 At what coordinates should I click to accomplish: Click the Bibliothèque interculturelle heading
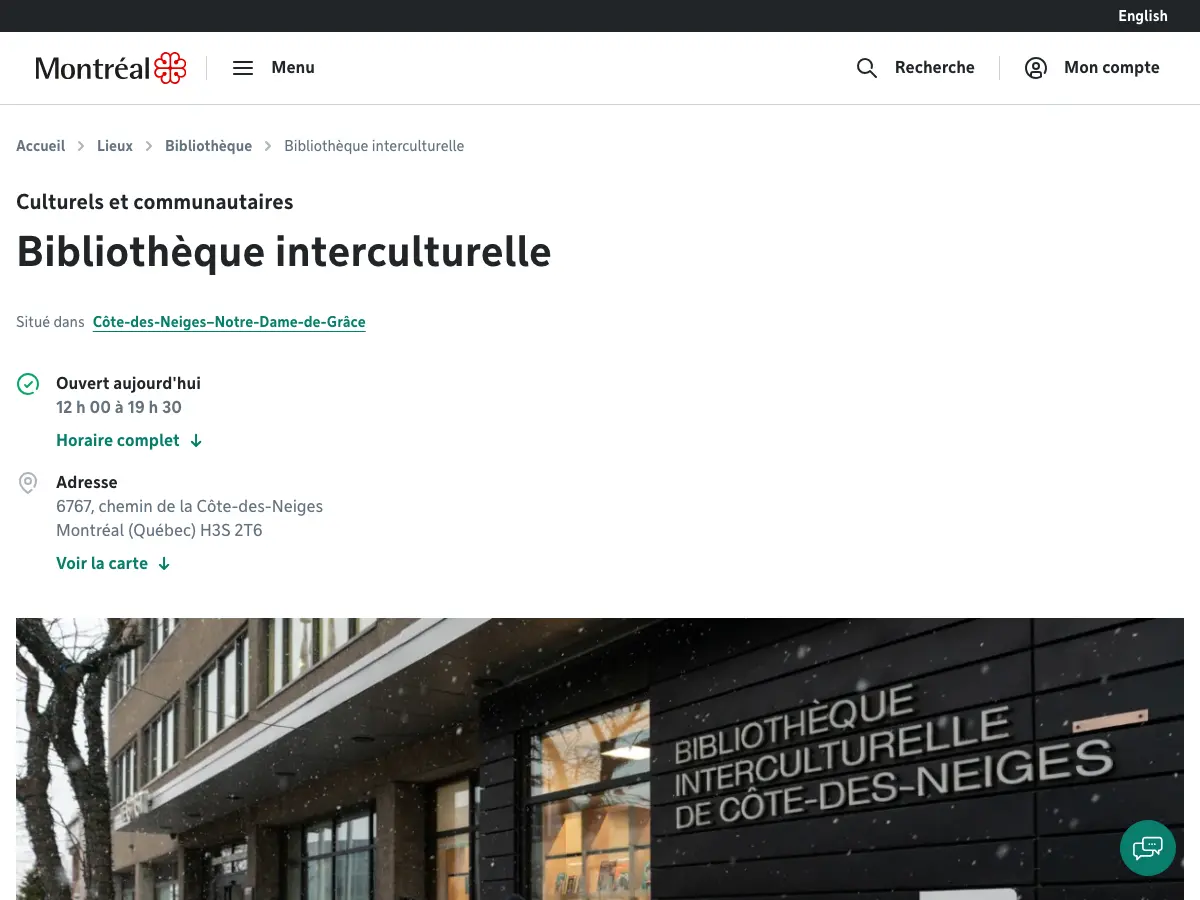tap(284, 251)
